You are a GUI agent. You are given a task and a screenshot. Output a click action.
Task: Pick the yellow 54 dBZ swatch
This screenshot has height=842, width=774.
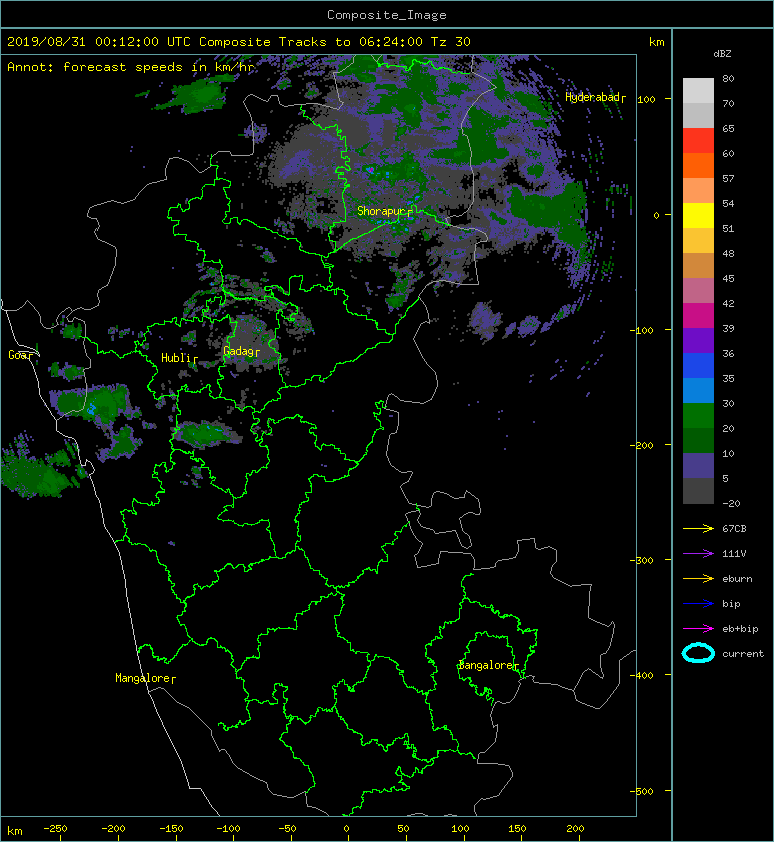(x=698, y=215)
